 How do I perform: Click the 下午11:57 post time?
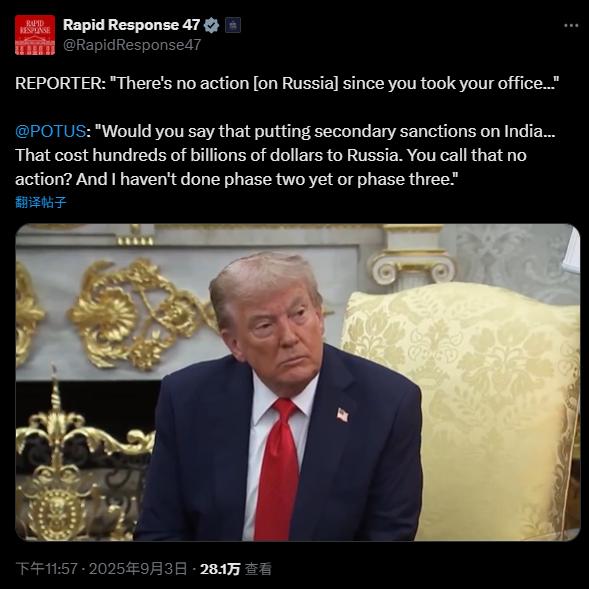tap(47, 569)
